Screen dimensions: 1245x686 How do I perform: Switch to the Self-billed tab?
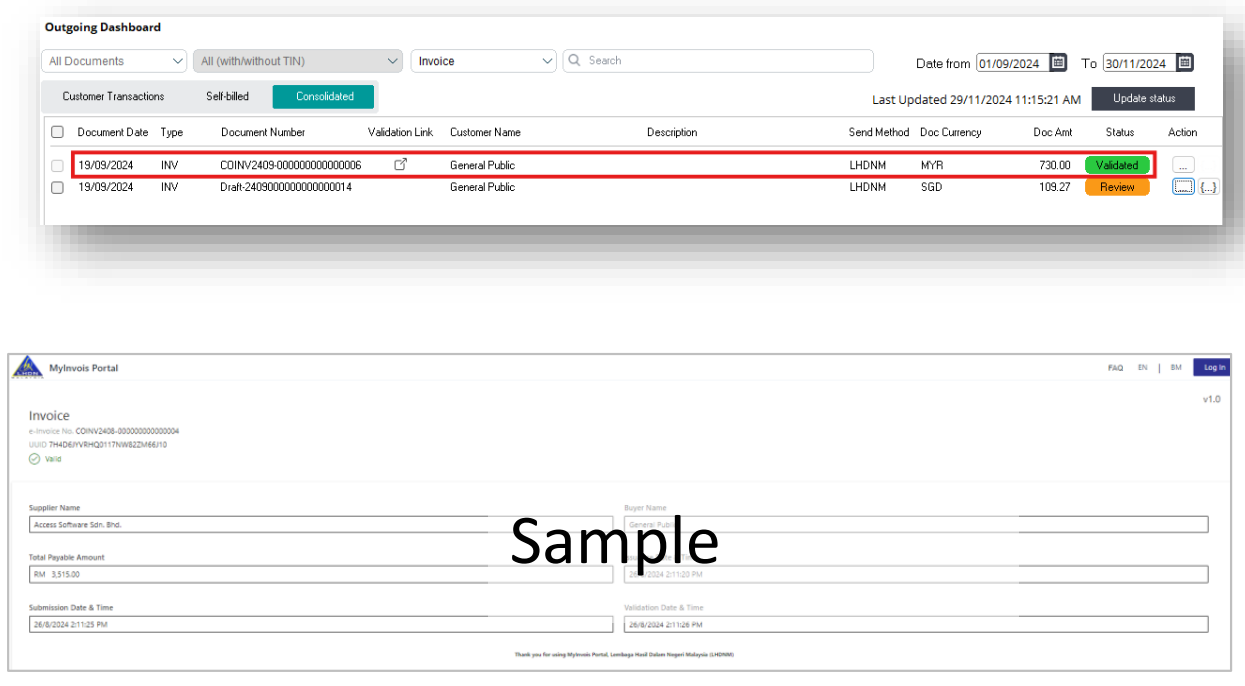(x=227, y=96)
